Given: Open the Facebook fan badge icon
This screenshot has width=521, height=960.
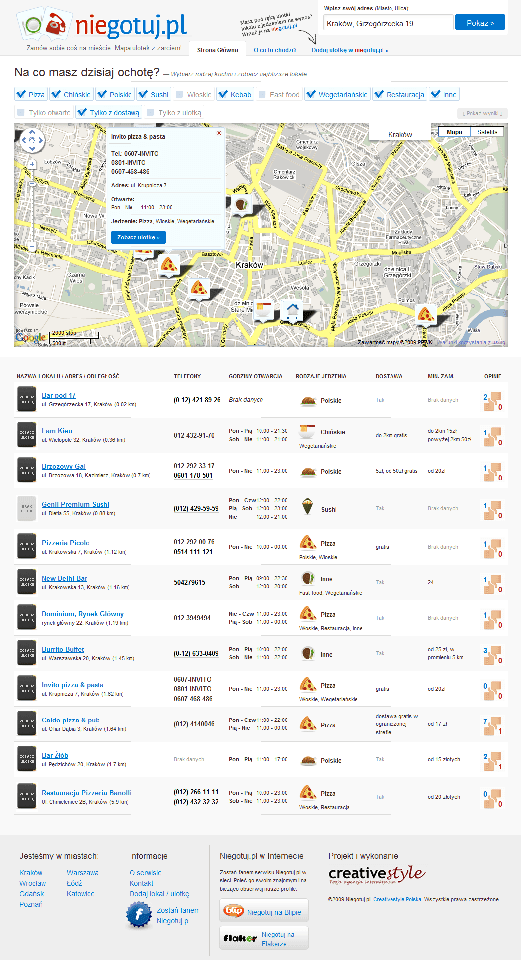Looking at the screenshot, I should click(138, 915).
